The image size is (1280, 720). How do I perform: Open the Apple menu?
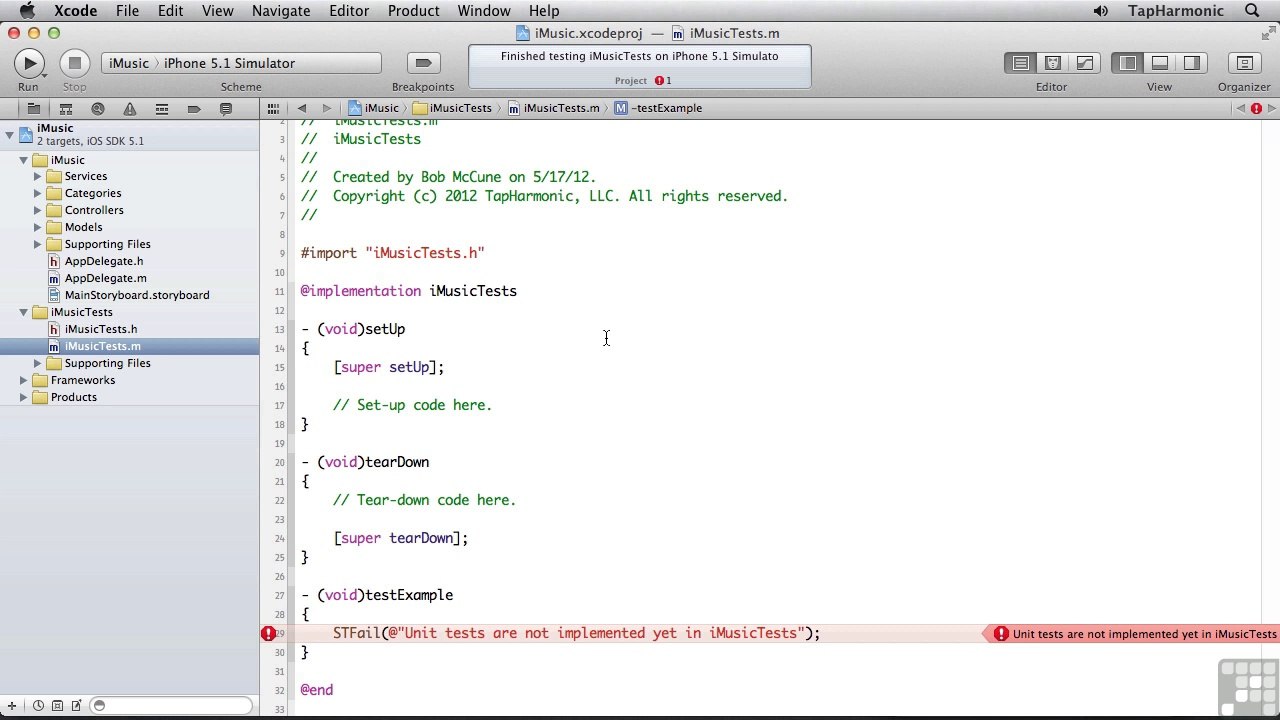27,11
